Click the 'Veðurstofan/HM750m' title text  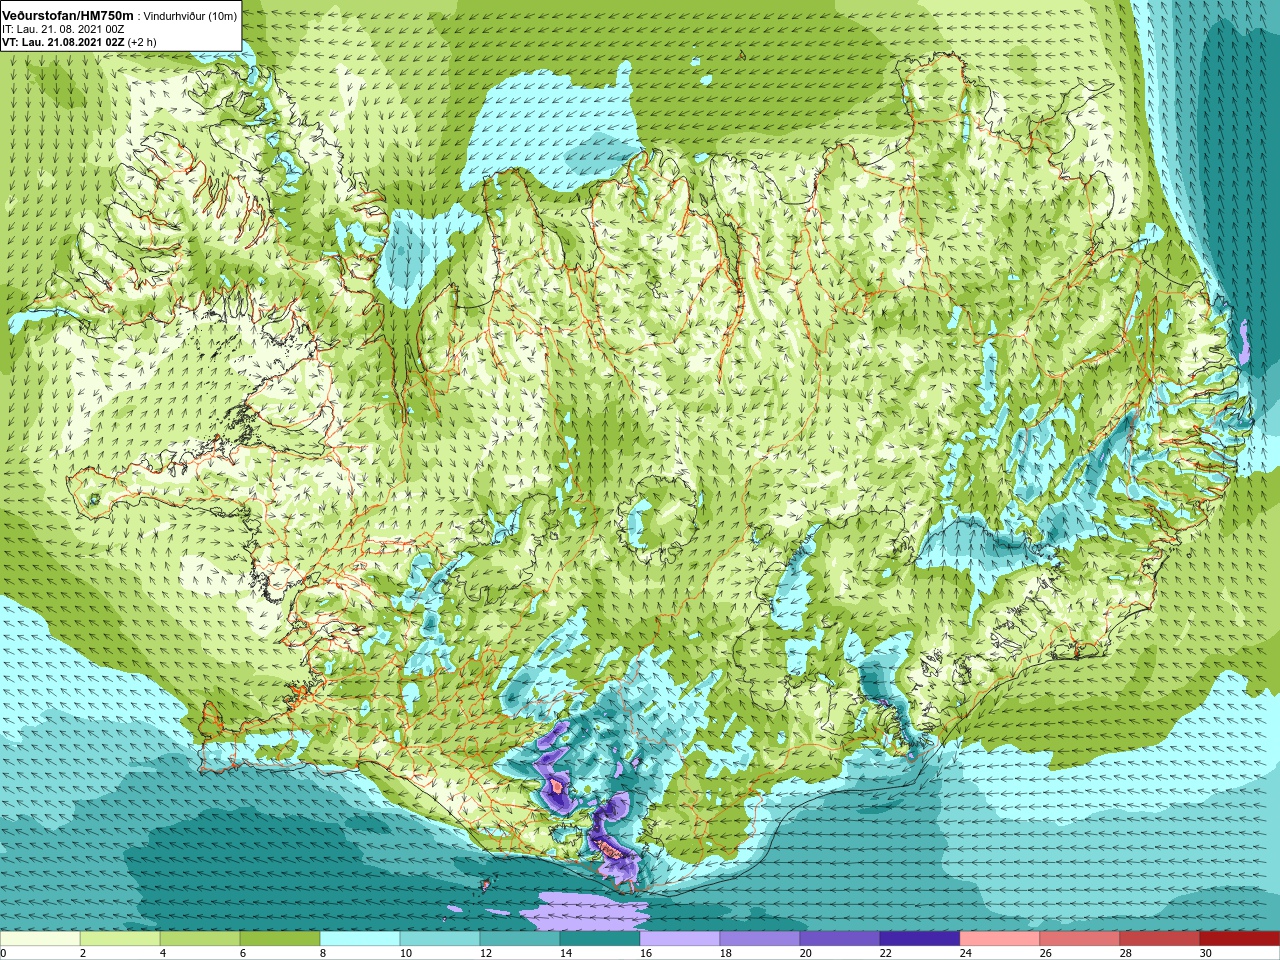(68, 15)
